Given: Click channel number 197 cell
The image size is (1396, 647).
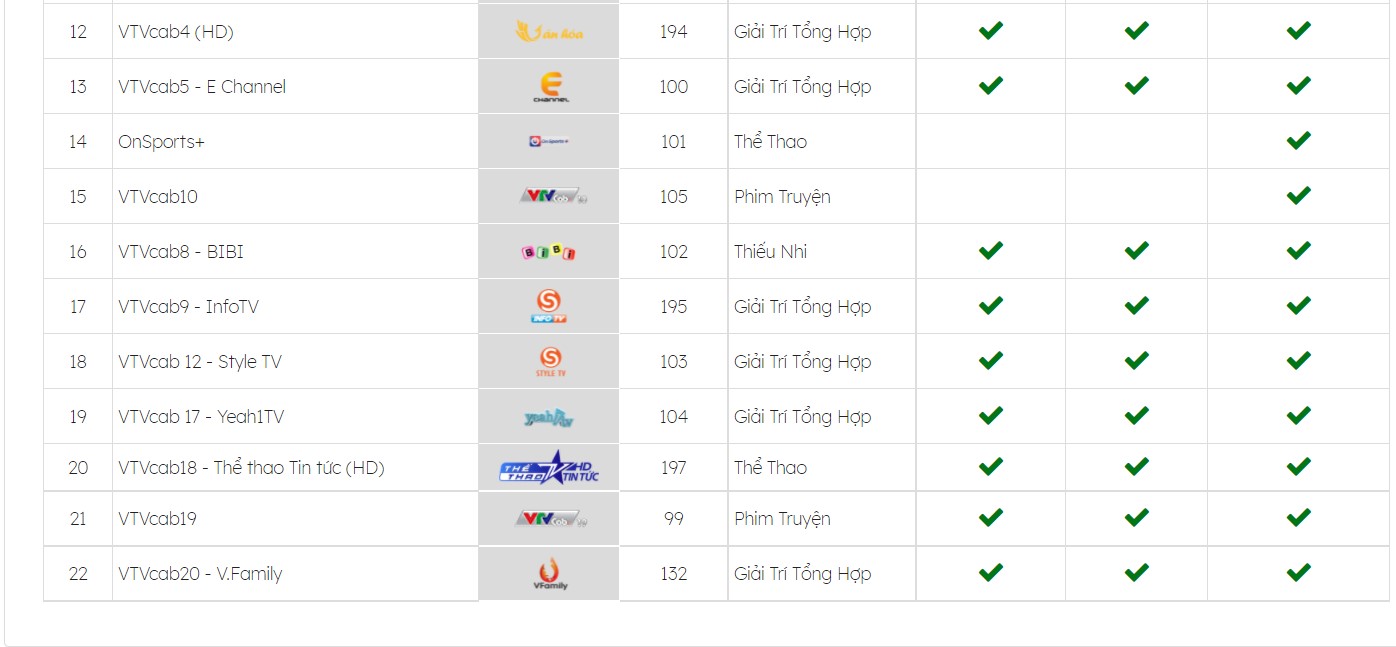Looking at the screenshot, I should (x=673, y=467).
